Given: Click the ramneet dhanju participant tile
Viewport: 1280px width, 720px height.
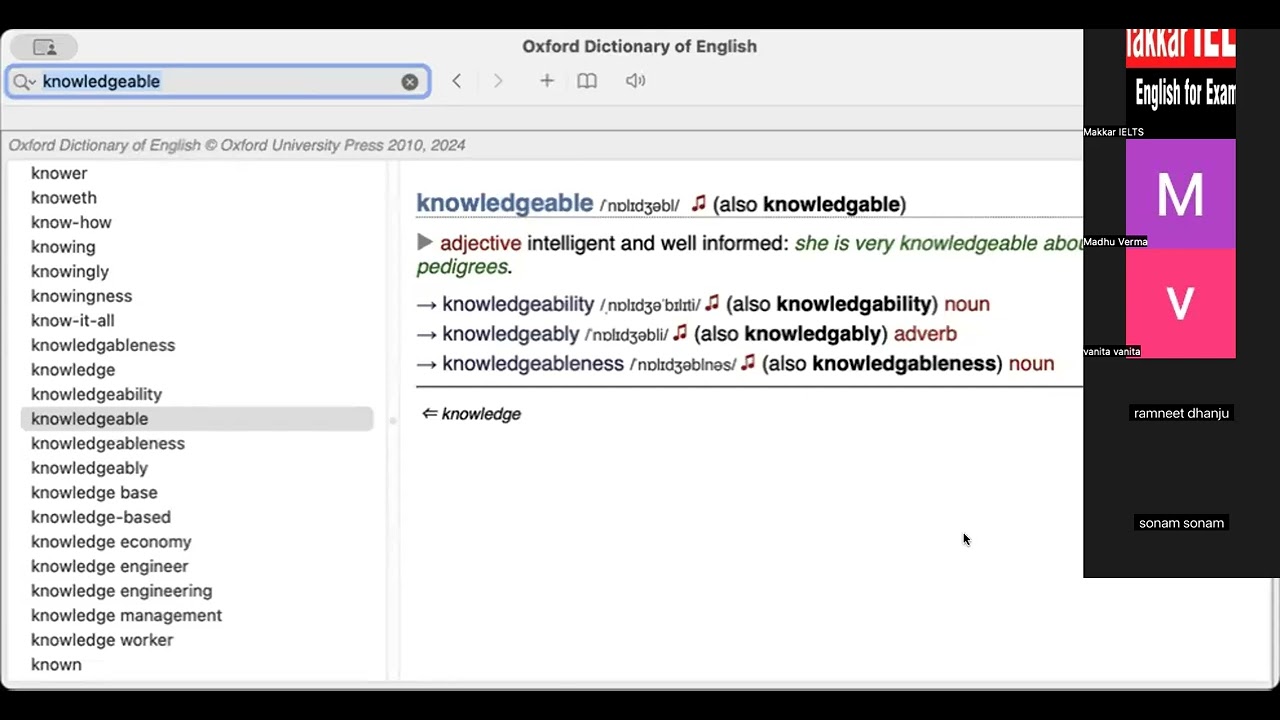Looking at the screenshot, I should point(1181,413).
